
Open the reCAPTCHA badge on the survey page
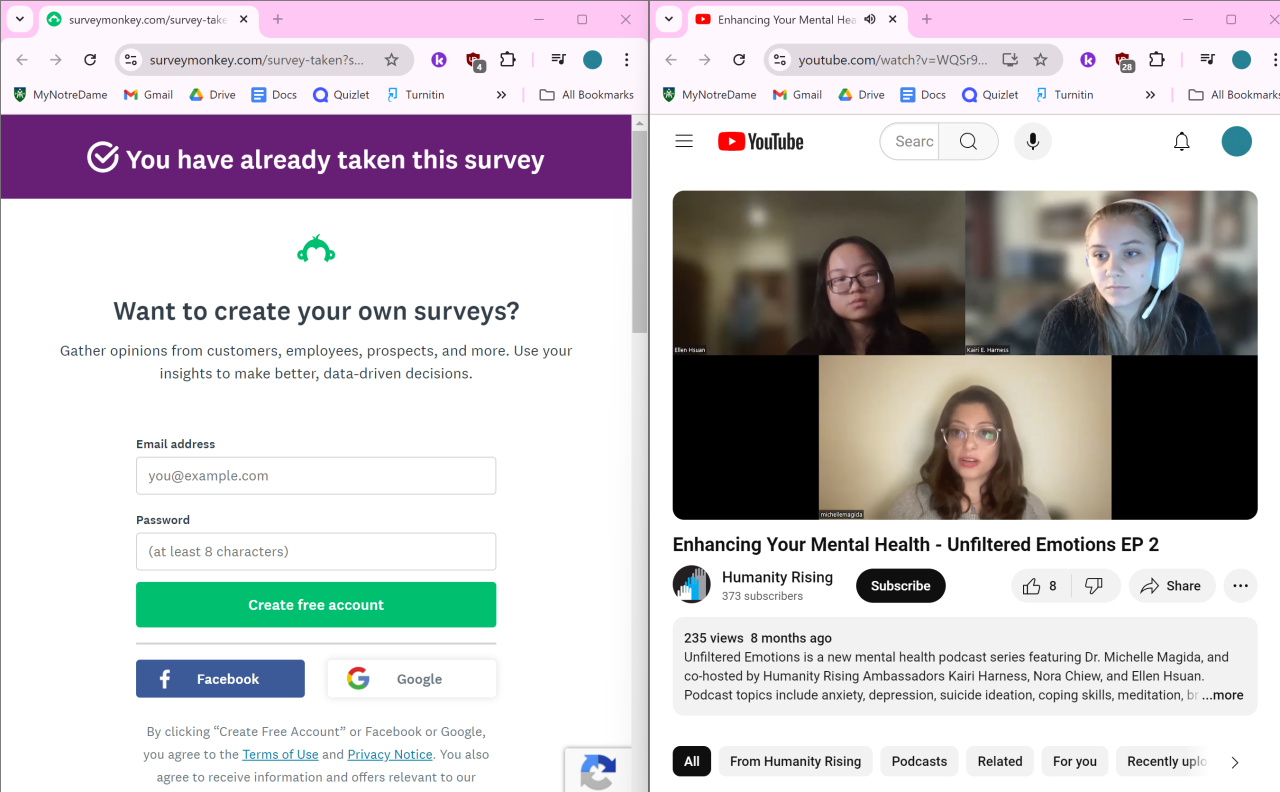point(598,770)
